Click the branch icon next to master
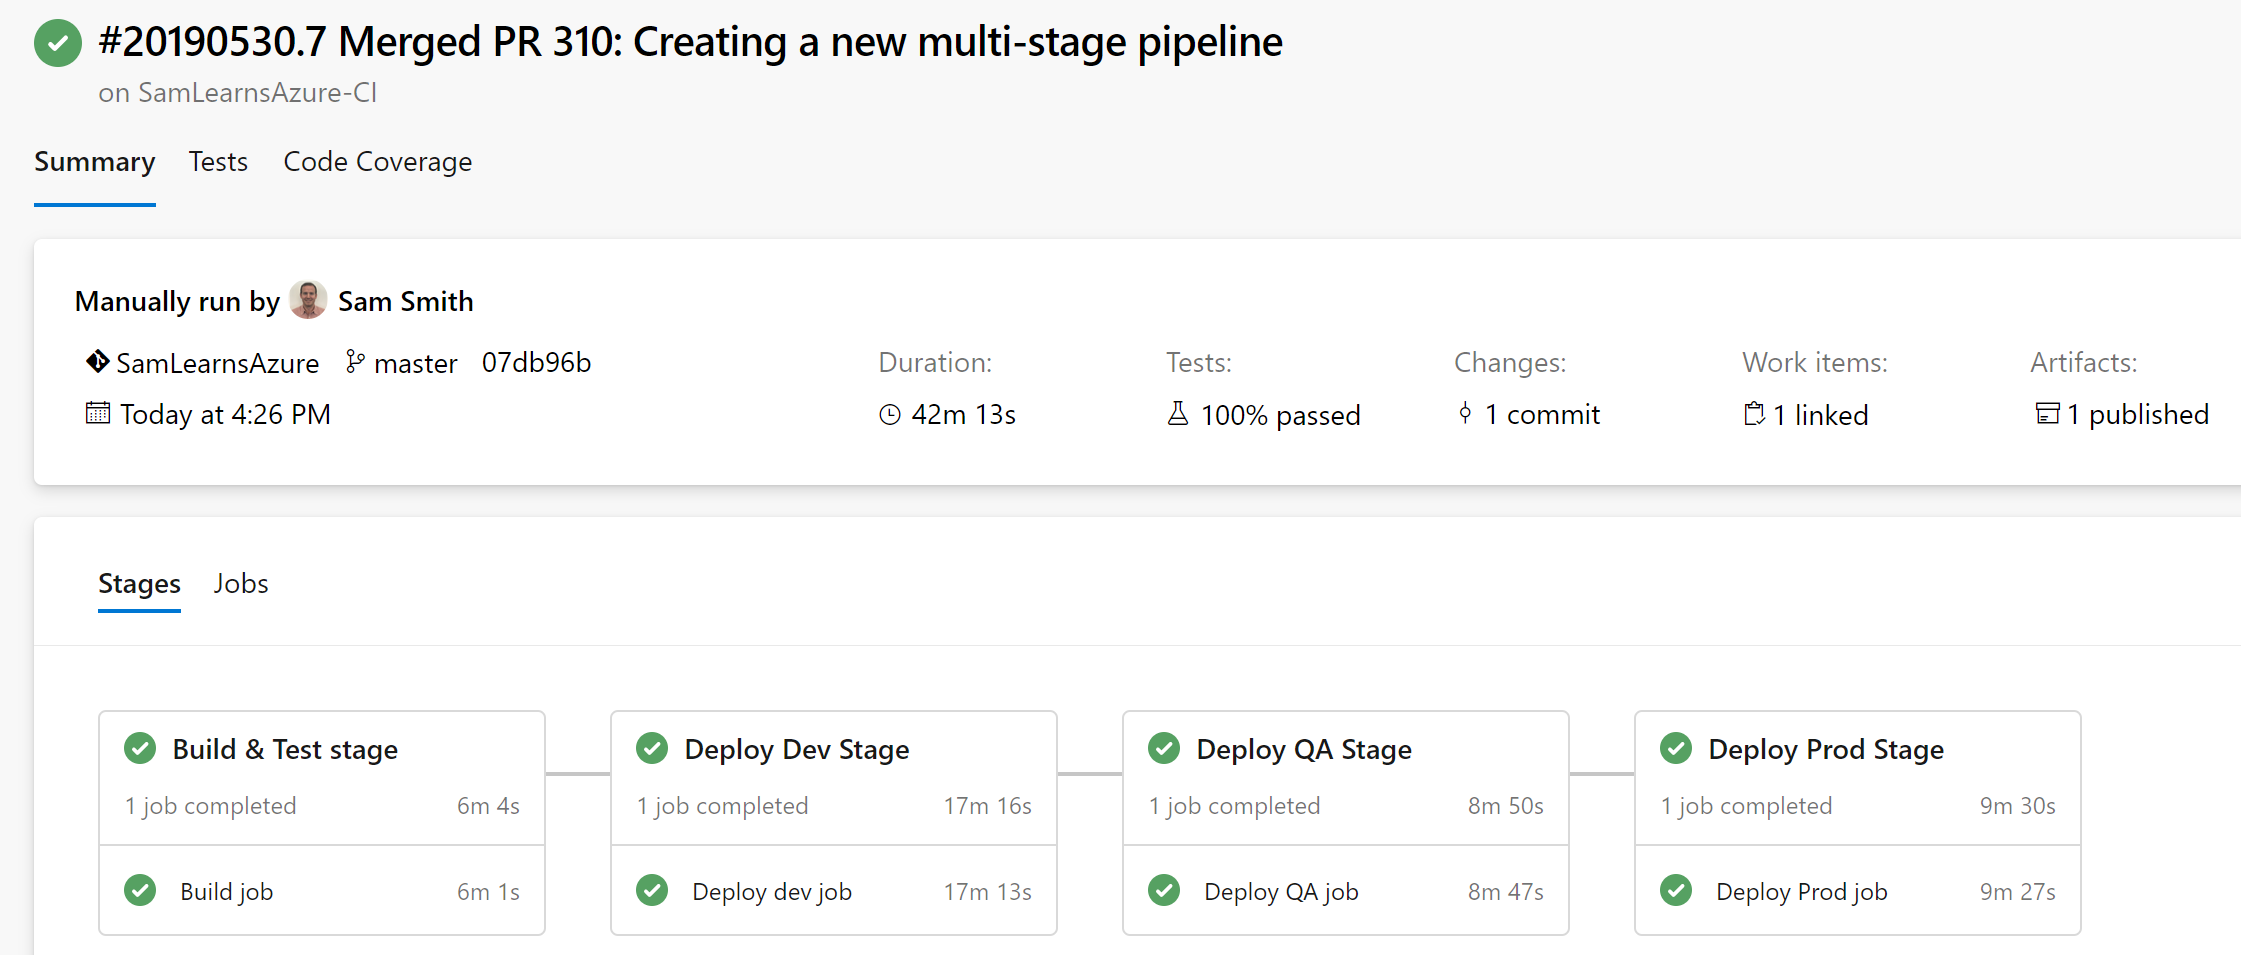The height and width of the screenshot is (955, 2241). [355, 362]
